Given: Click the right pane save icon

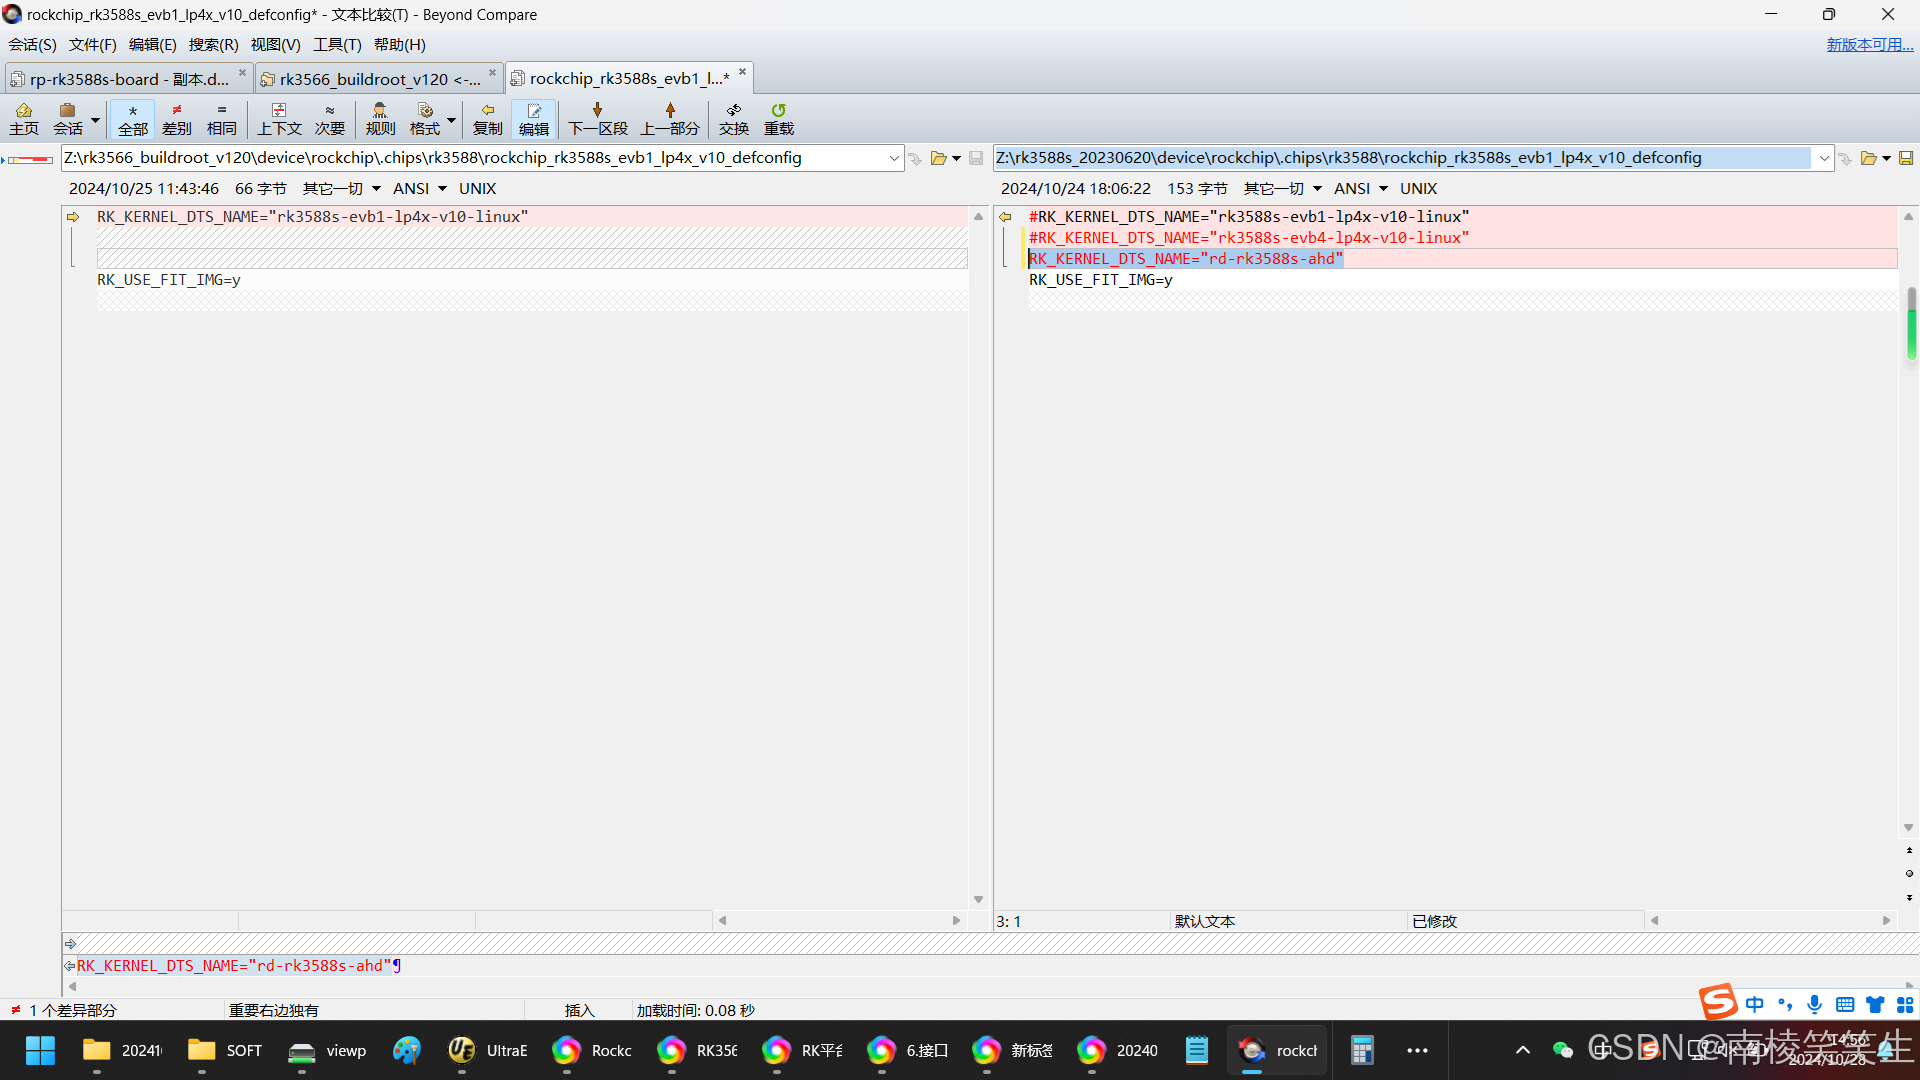Looking at the screenshot, I should pos(1906,158).
